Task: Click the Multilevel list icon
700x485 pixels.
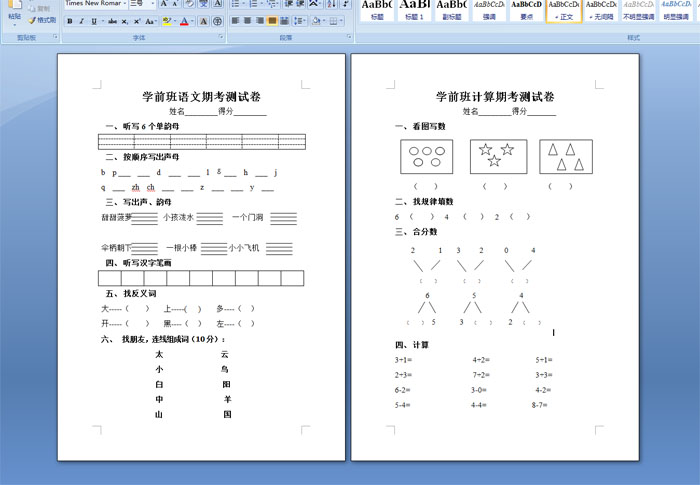Action: point(271,4)
